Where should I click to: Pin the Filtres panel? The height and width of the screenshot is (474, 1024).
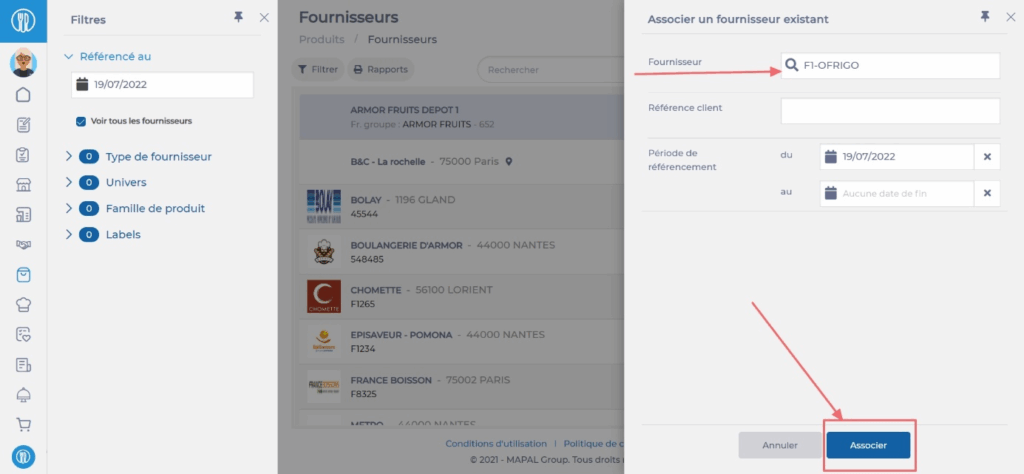238,17
